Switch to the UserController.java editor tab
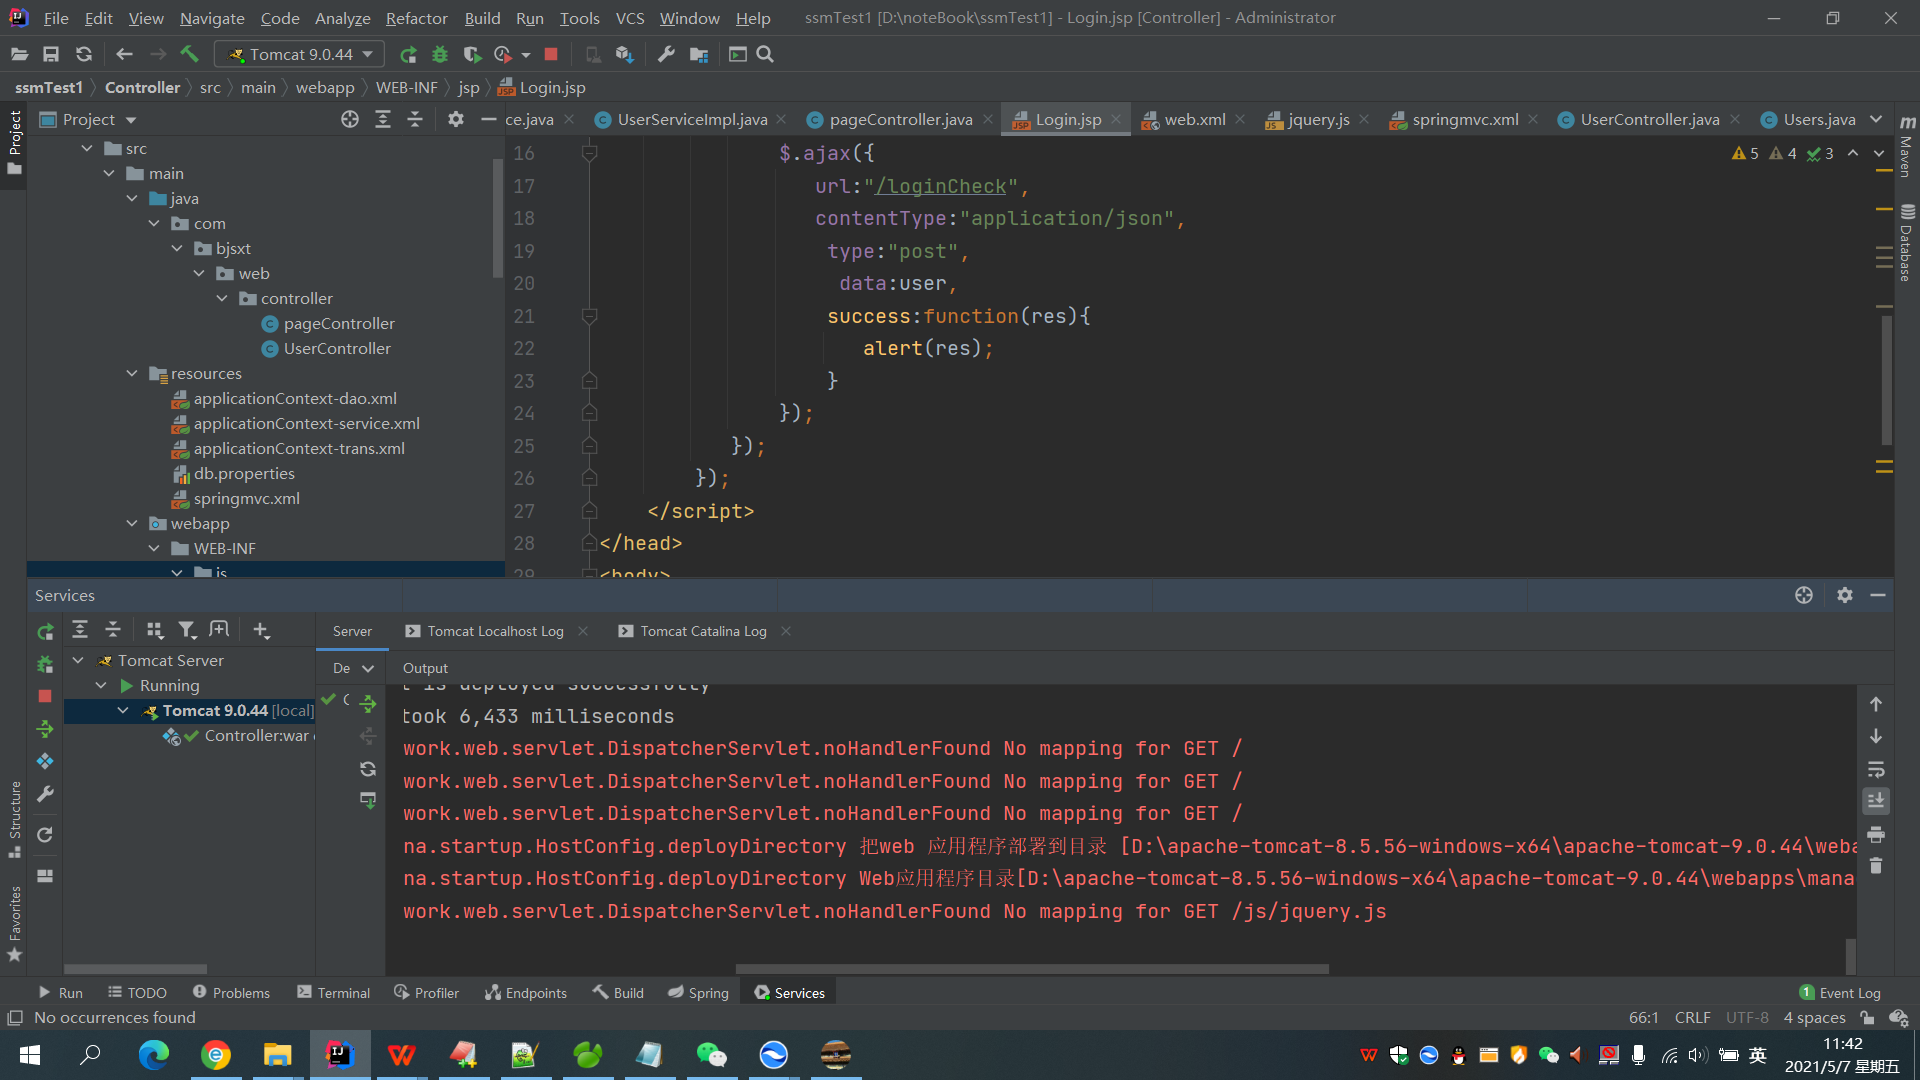The height and width of the screenshot is (1080, 1920). coord(1649,119)
